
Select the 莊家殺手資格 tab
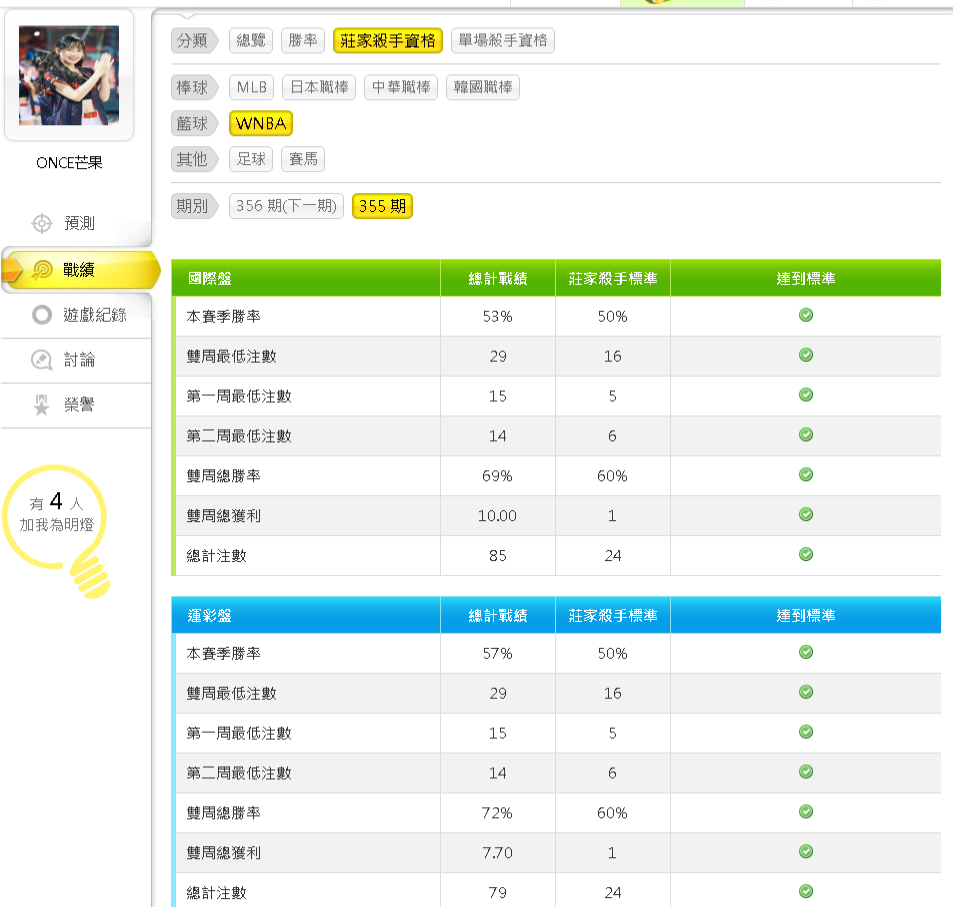(388, 41)
